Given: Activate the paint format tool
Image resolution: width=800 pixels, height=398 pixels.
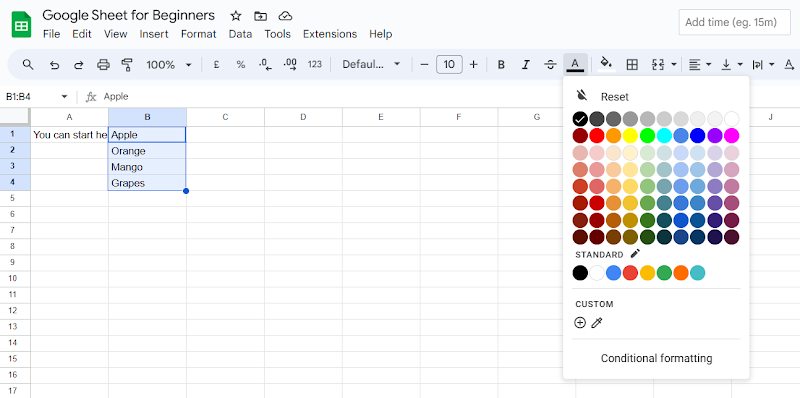Looking at the screenshot, I should click(127, 65).
